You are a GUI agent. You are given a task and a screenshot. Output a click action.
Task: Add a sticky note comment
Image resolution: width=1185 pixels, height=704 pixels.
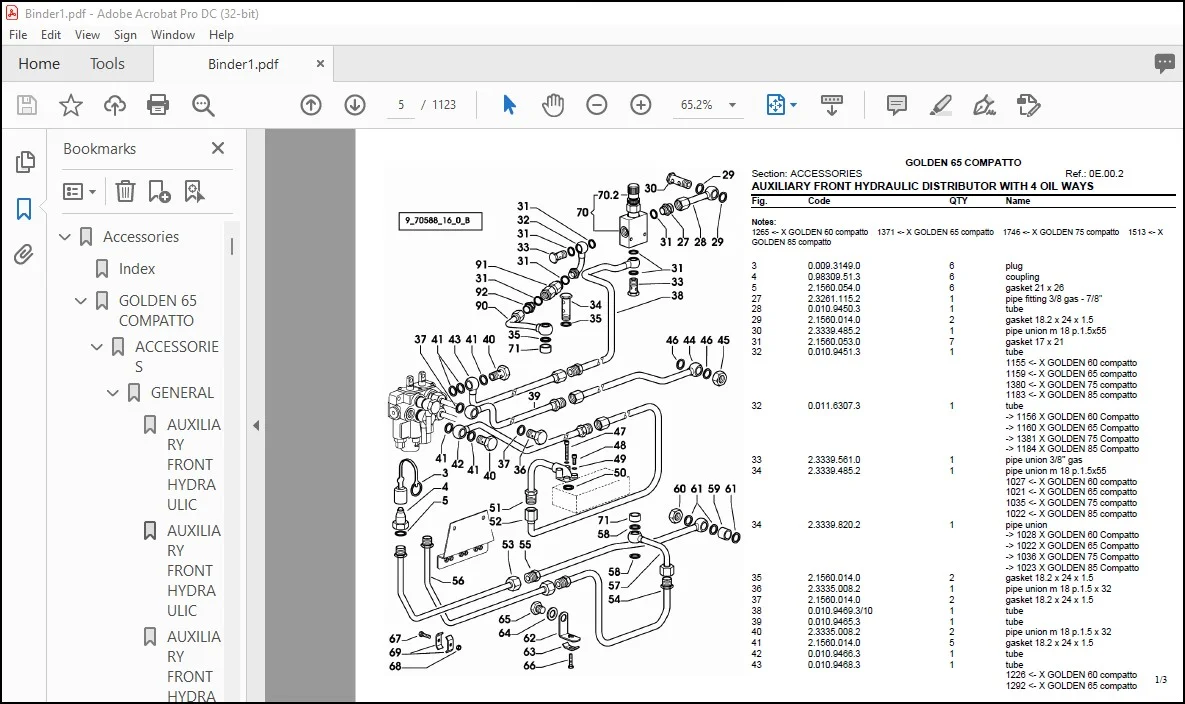point(896,105)
